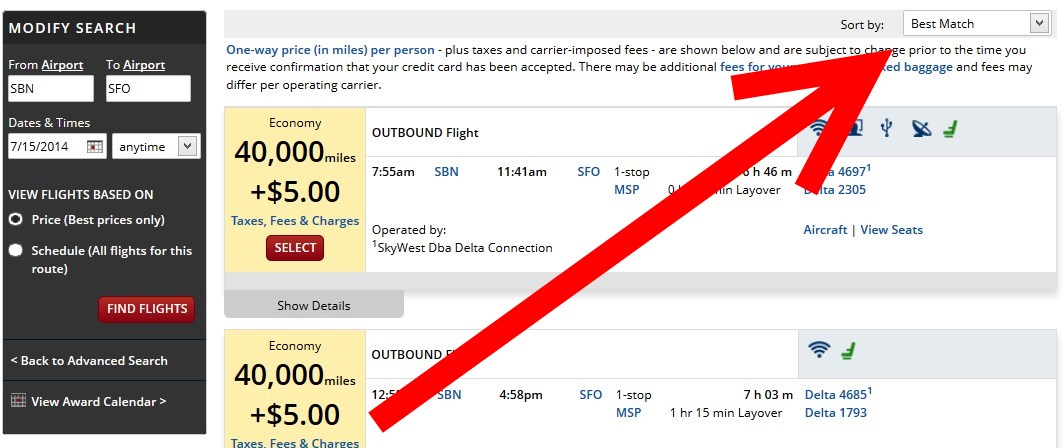Click the Wi-Fi icon on second flight

[x=820, y=350]
